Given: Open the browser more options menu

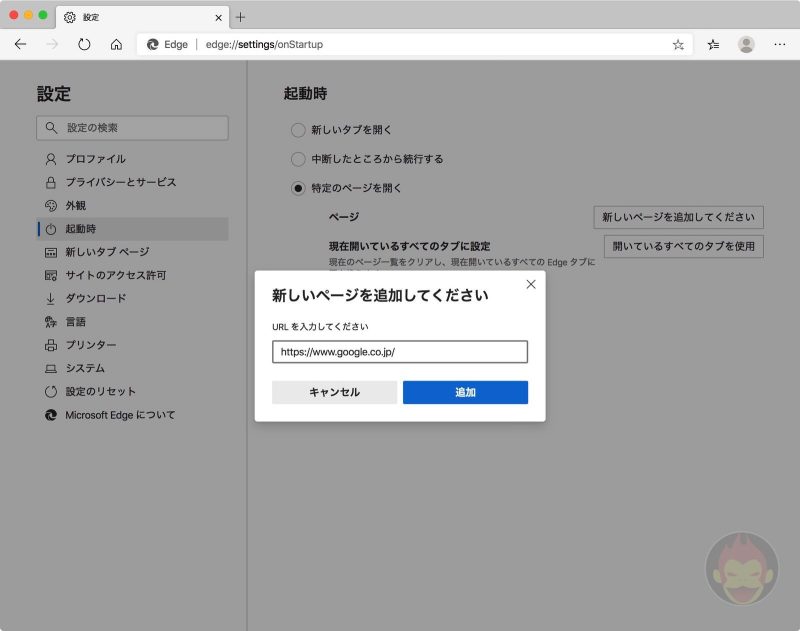Looking at the screenshot, I should [x=780, y=44].
